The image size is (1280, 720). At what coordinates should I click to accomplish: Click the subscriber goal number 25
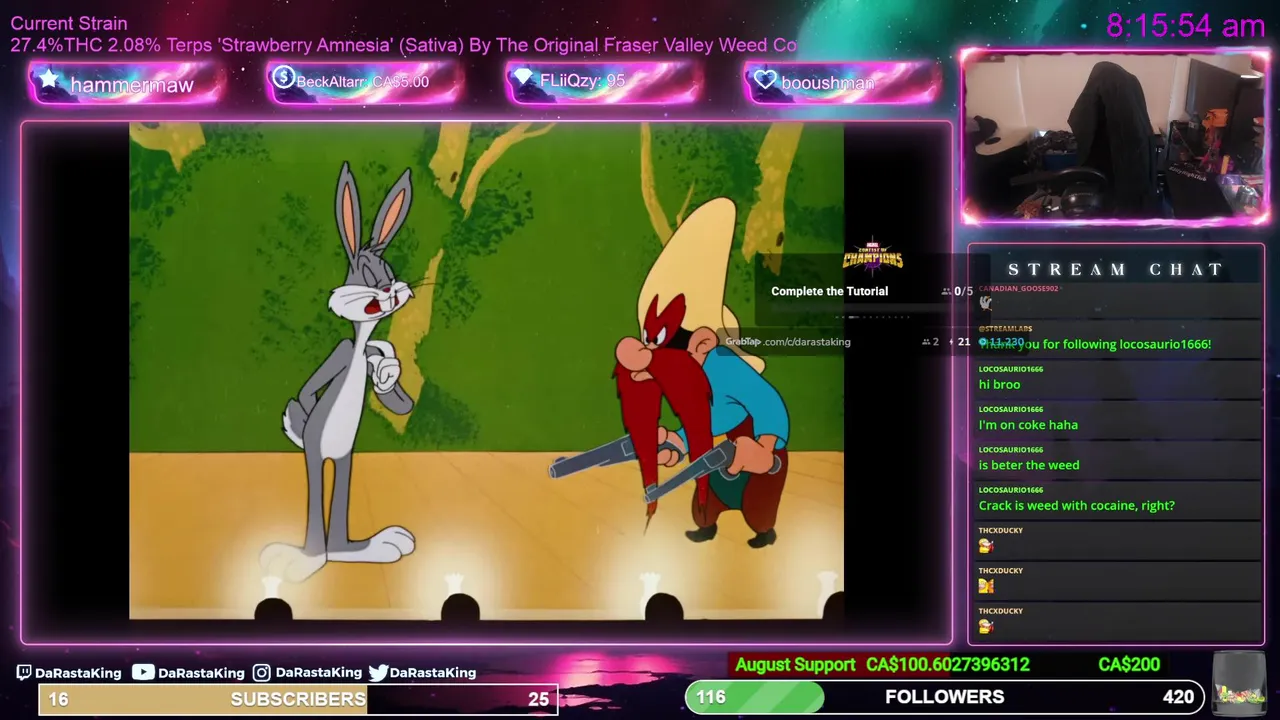538,699
